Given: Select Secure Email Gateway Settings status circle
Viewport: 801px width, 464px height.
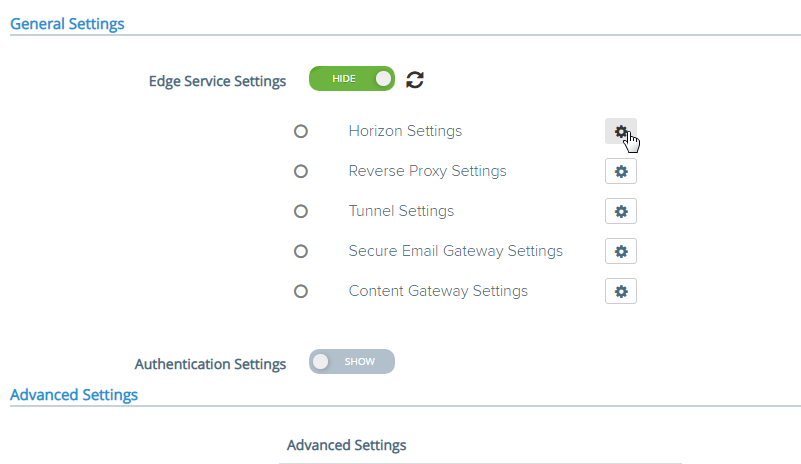Looking at the screenshot, I should pos(301,251).
